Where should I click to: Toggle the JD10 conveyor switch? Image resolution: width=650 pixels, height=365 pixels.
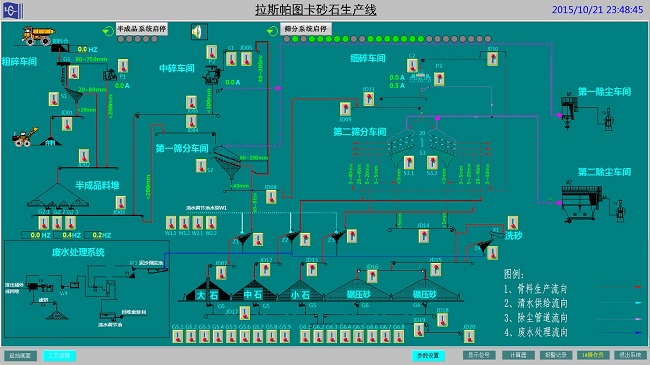tap(492, 59)
